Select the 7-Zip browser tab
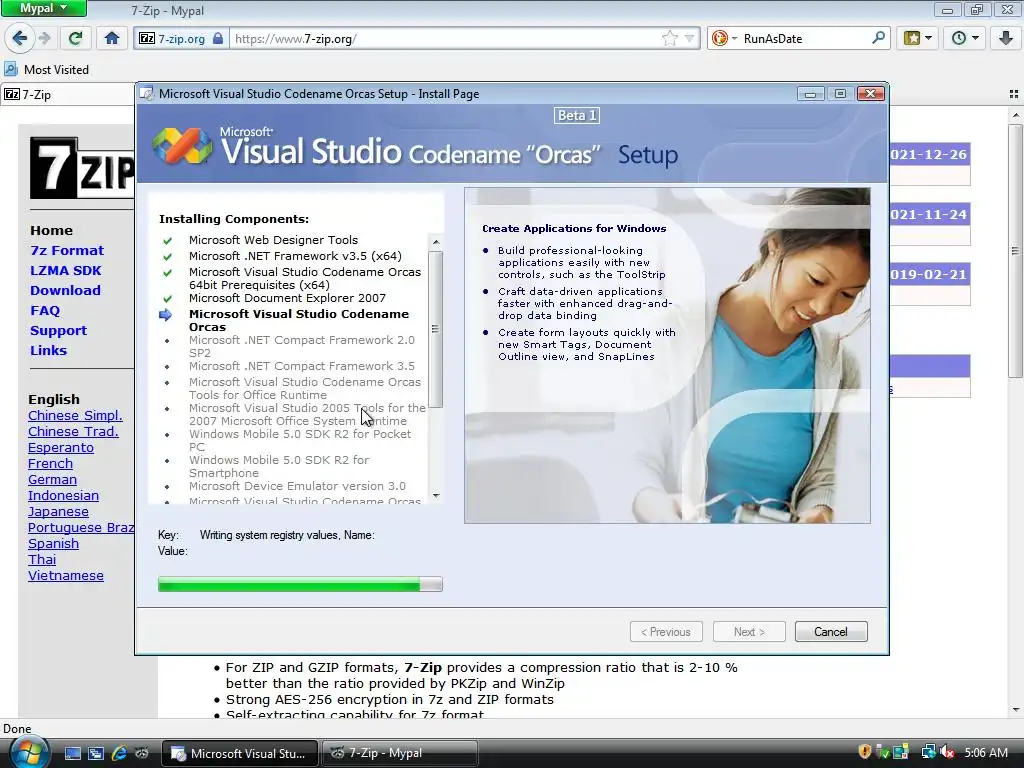Image resolution: width=1024 pixels, height=768 pixels. pyautogui.click(x=68, y=95)
